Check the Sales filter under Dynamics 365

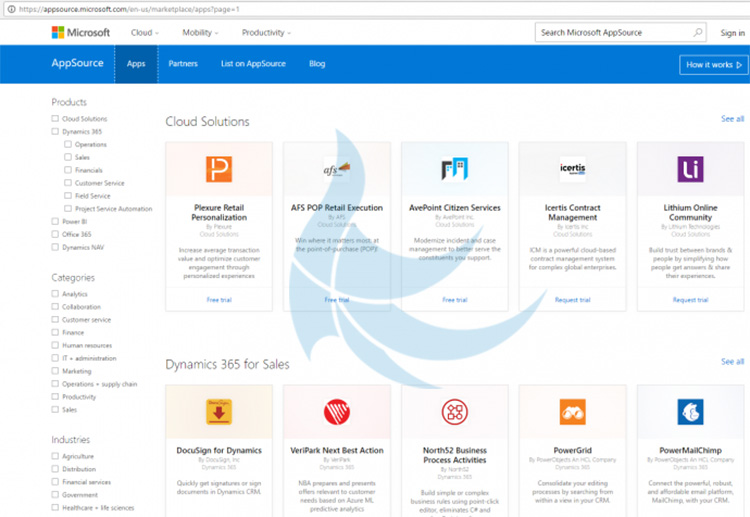(68, 157)
